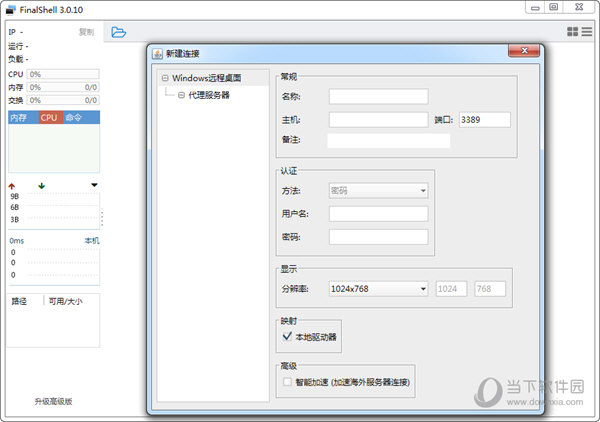Click the 本机 link beside 0ms
The height and width of the screenshot is (422, 600).
click(x=92, y=241)
